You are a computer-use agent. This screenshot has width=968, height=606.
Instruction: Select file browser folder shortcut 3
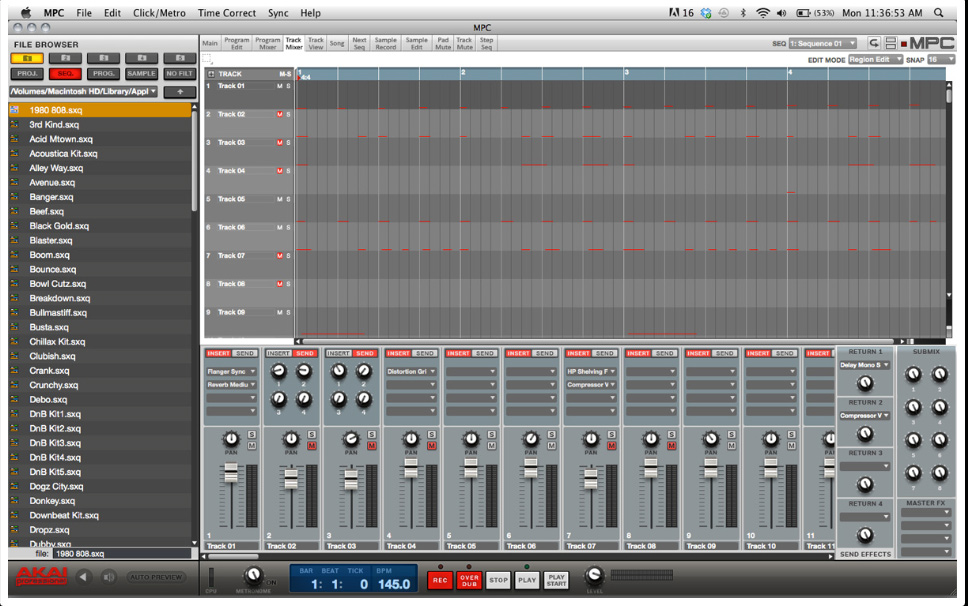click(103, 58)
